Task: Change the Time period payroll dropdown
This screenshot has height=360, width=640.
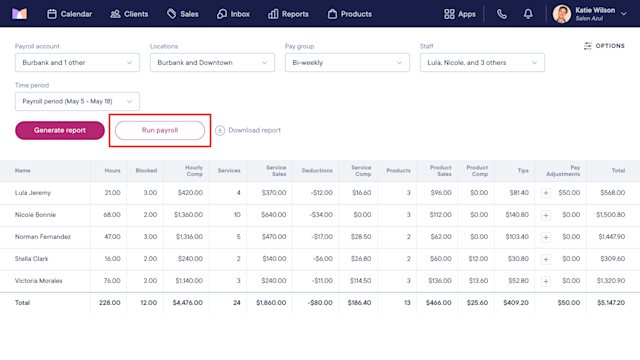Action: click(78, 101)
